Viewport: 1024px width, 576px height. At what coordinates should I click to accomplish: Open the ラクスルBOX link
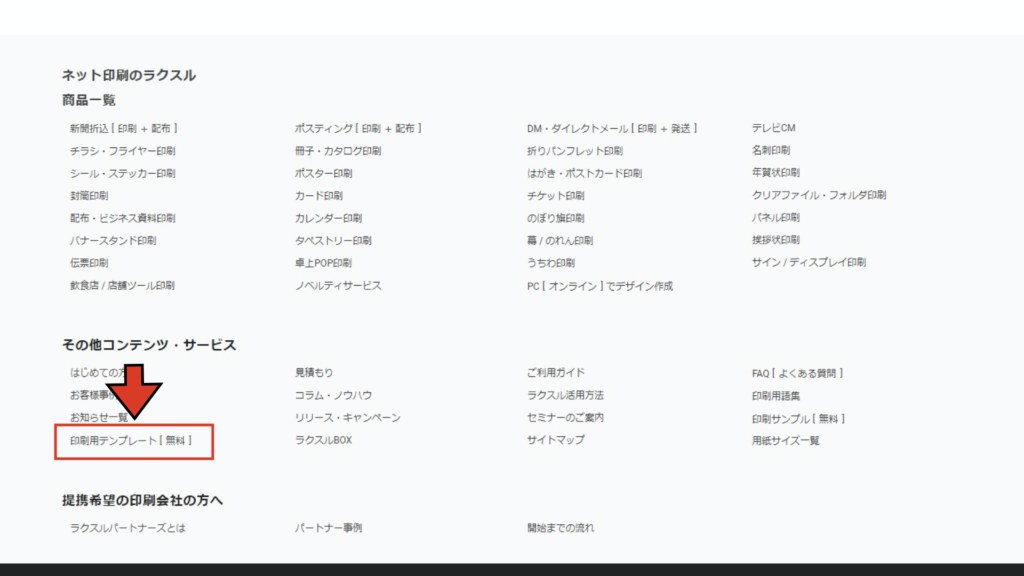click(323, 440)
